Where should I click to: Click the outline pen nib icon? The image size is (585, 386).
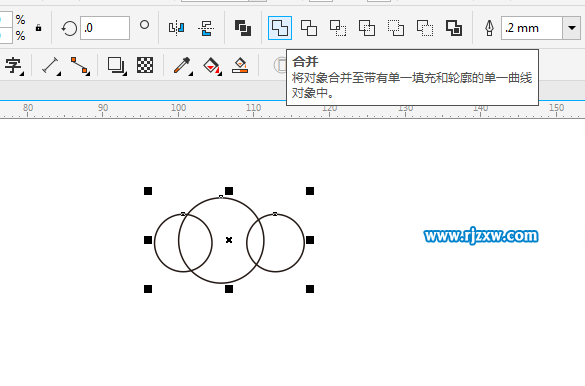(x=489, y=28)
